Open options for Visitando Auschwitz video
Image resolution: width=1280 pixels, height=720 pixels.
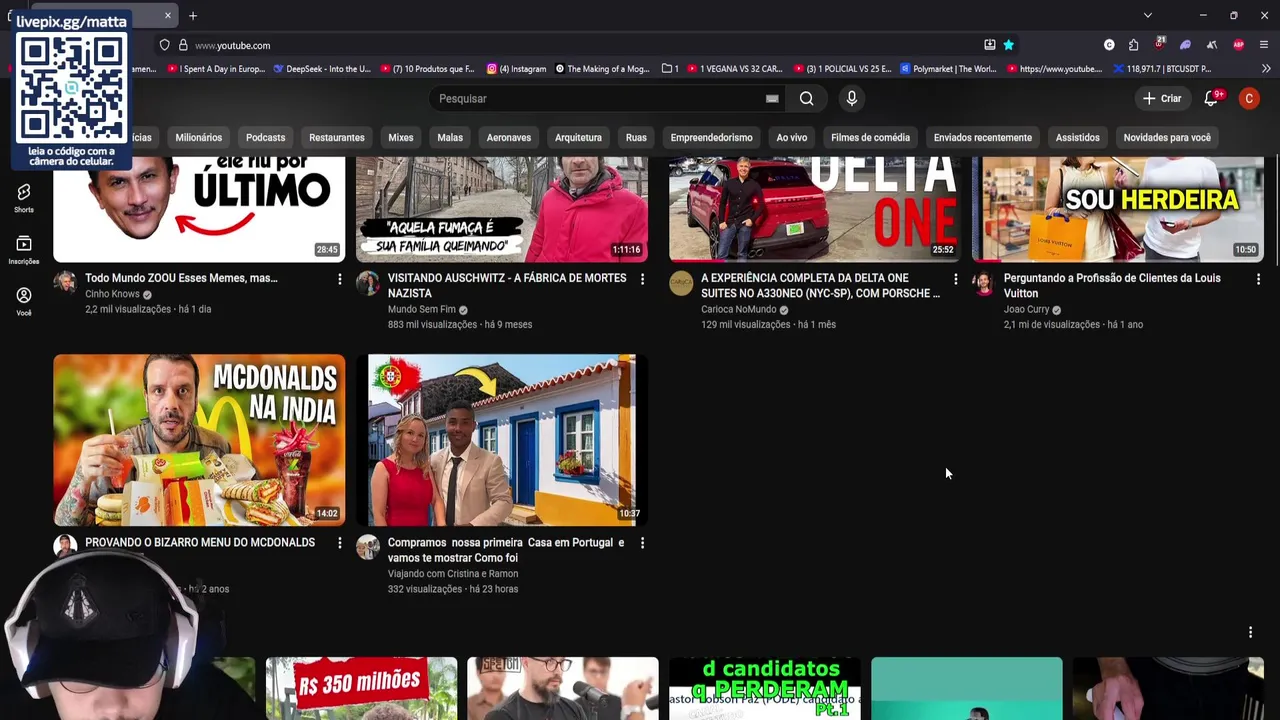tap(642, 279)
